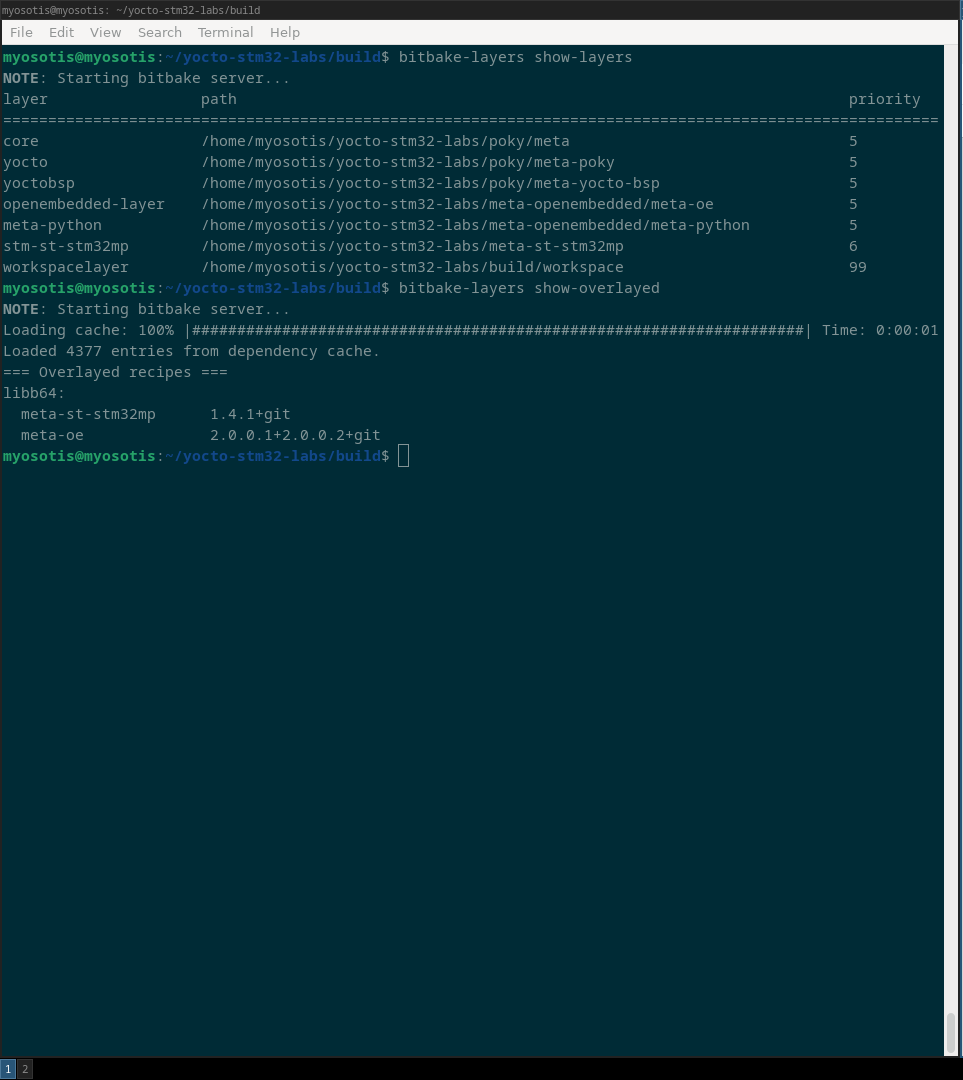Click the priority value 99
This screenshot has width=963, height=1080.
coord(857,267)
